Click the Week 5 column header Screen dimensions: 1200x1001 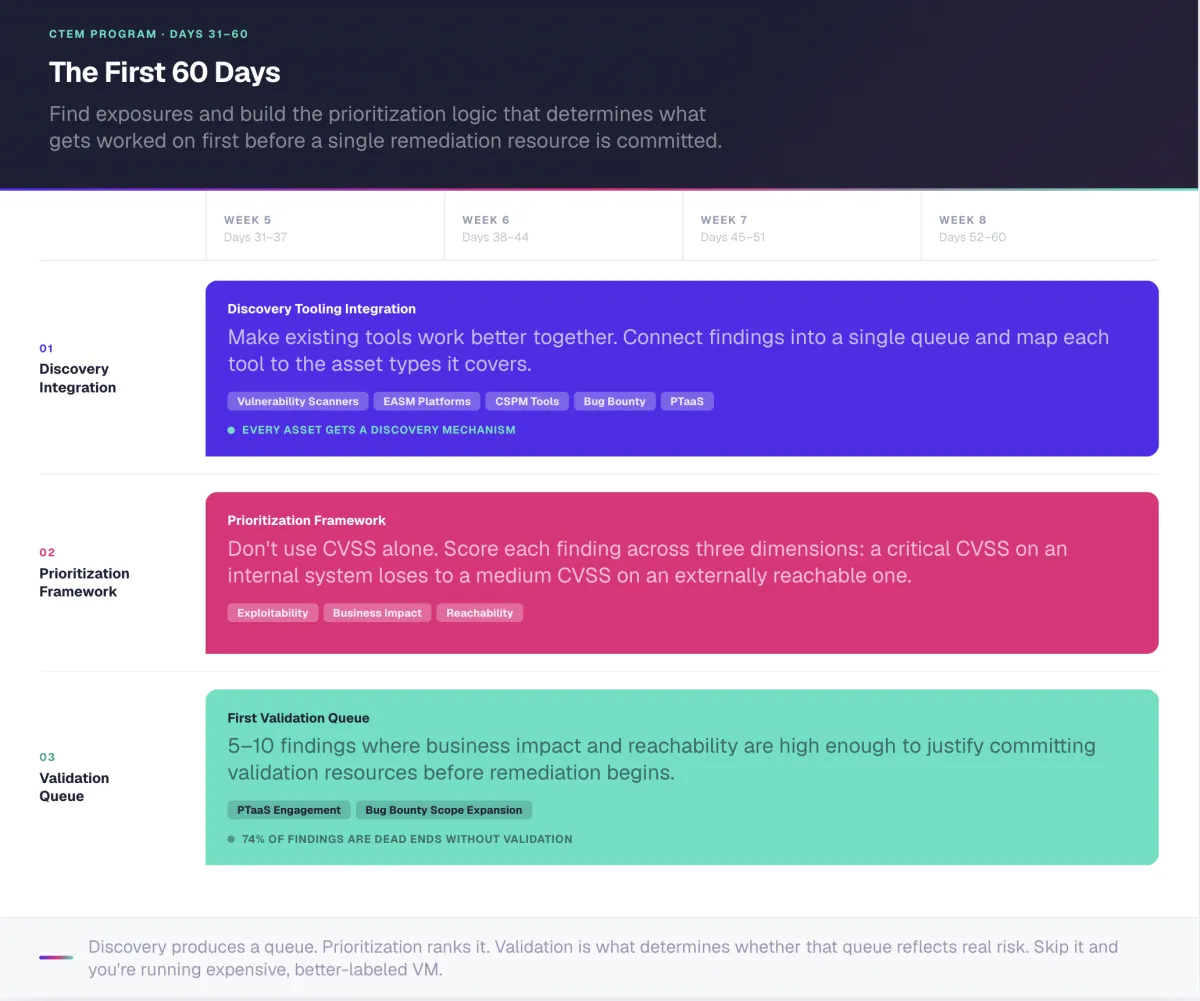tap(325, 228)
